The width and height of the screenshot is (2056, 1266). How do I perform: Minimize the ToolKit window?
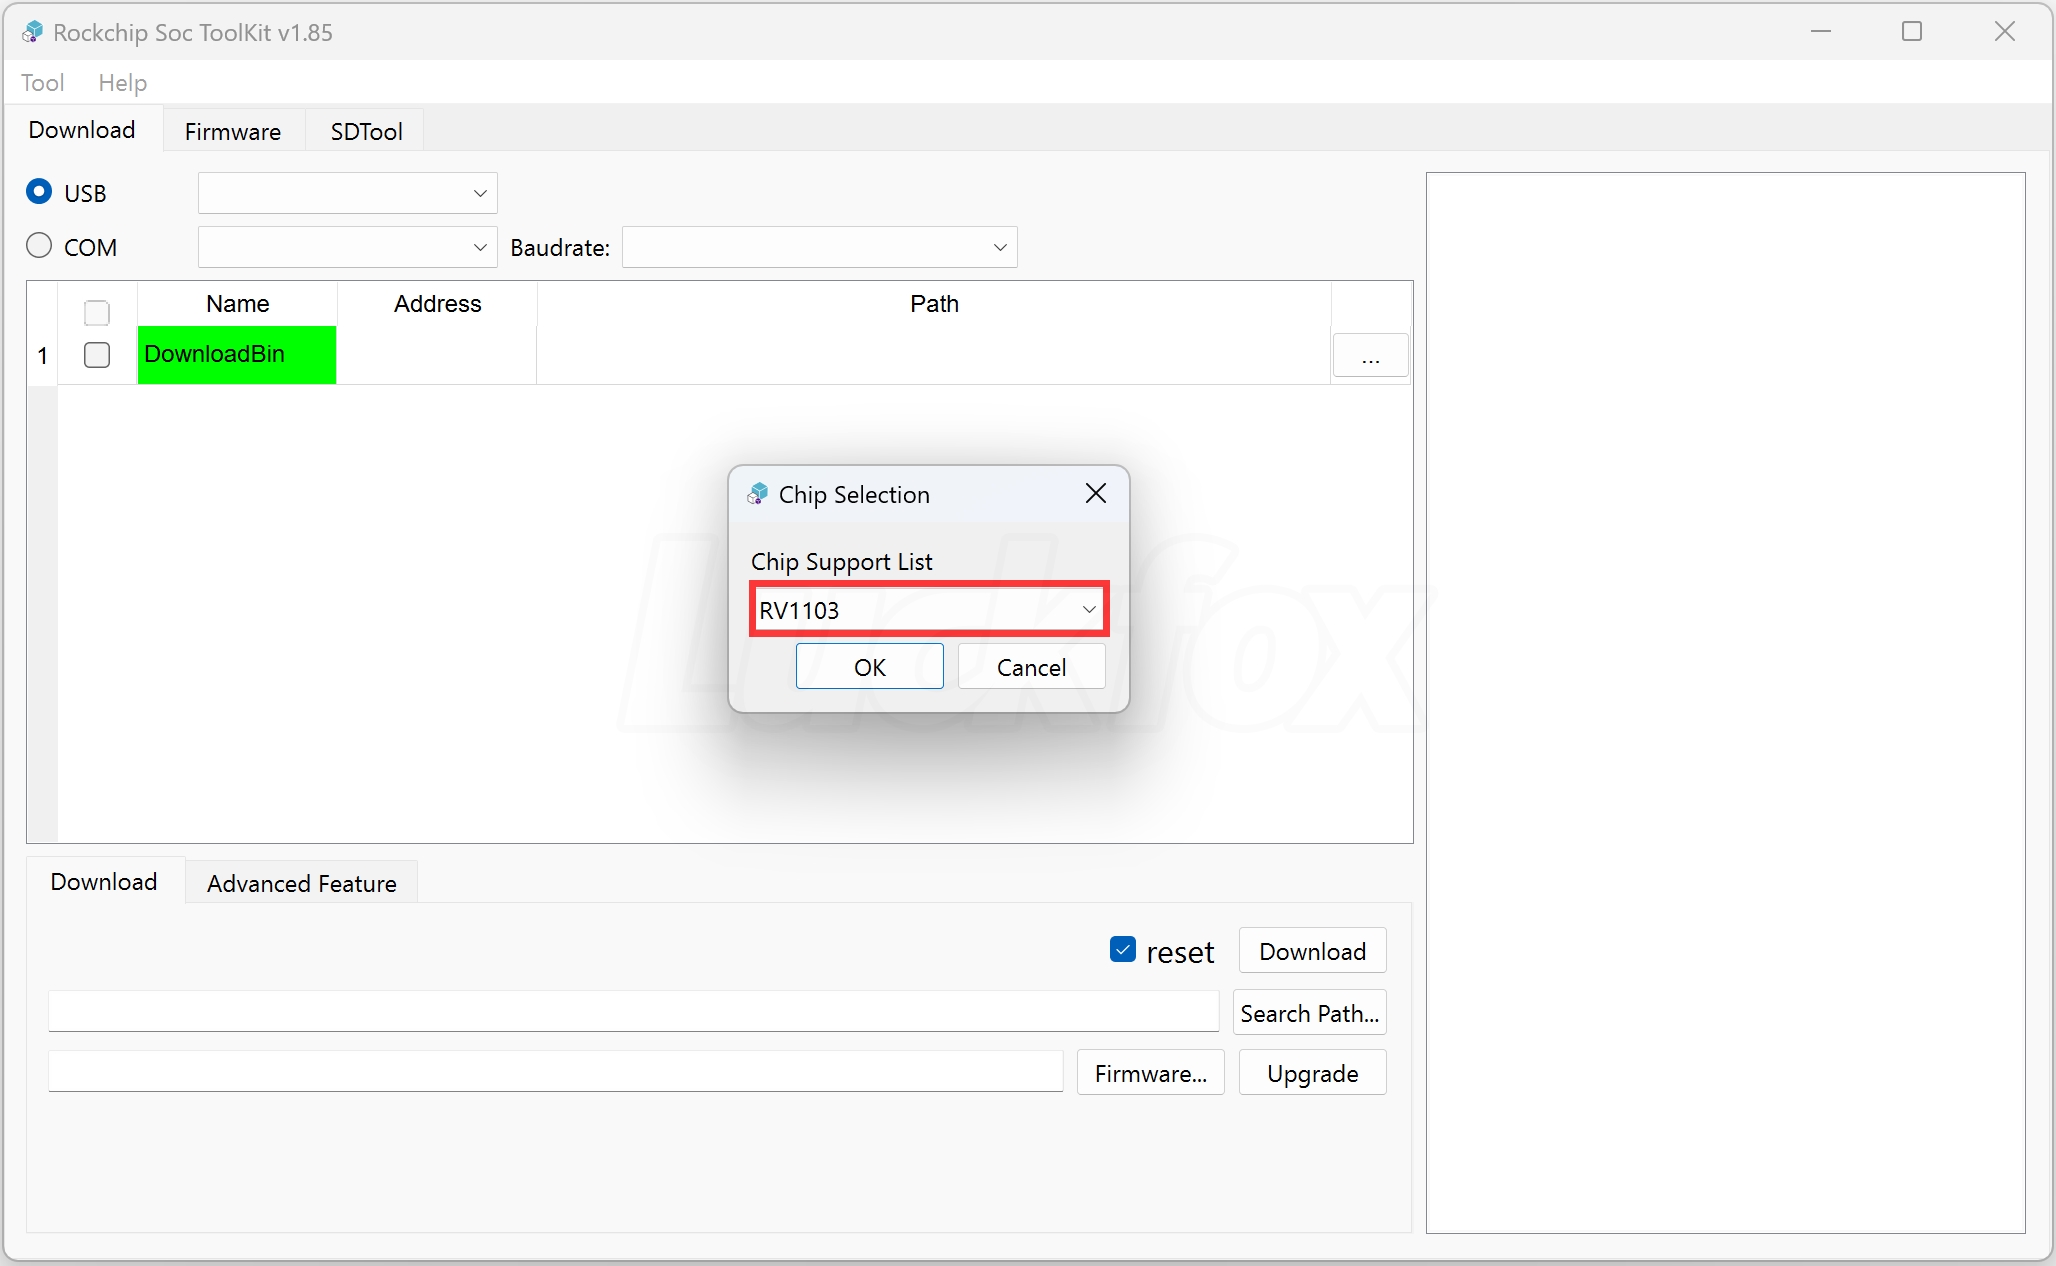click(x=1820, y=32)
